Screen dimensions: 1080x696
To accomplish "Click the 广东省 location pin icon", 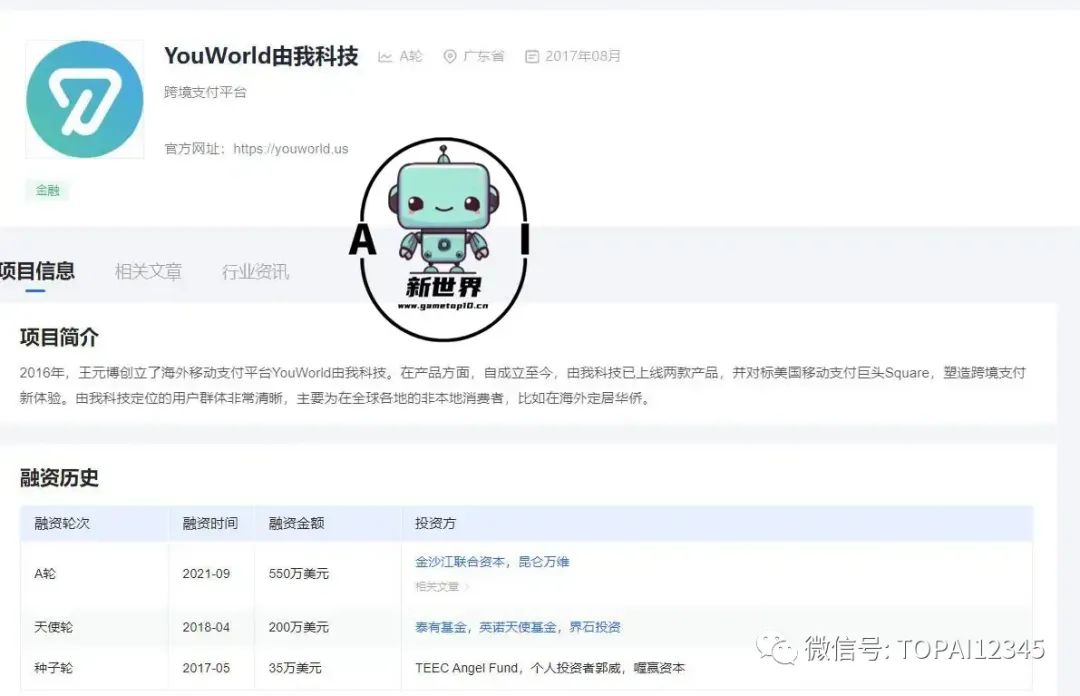I will 450,57.
